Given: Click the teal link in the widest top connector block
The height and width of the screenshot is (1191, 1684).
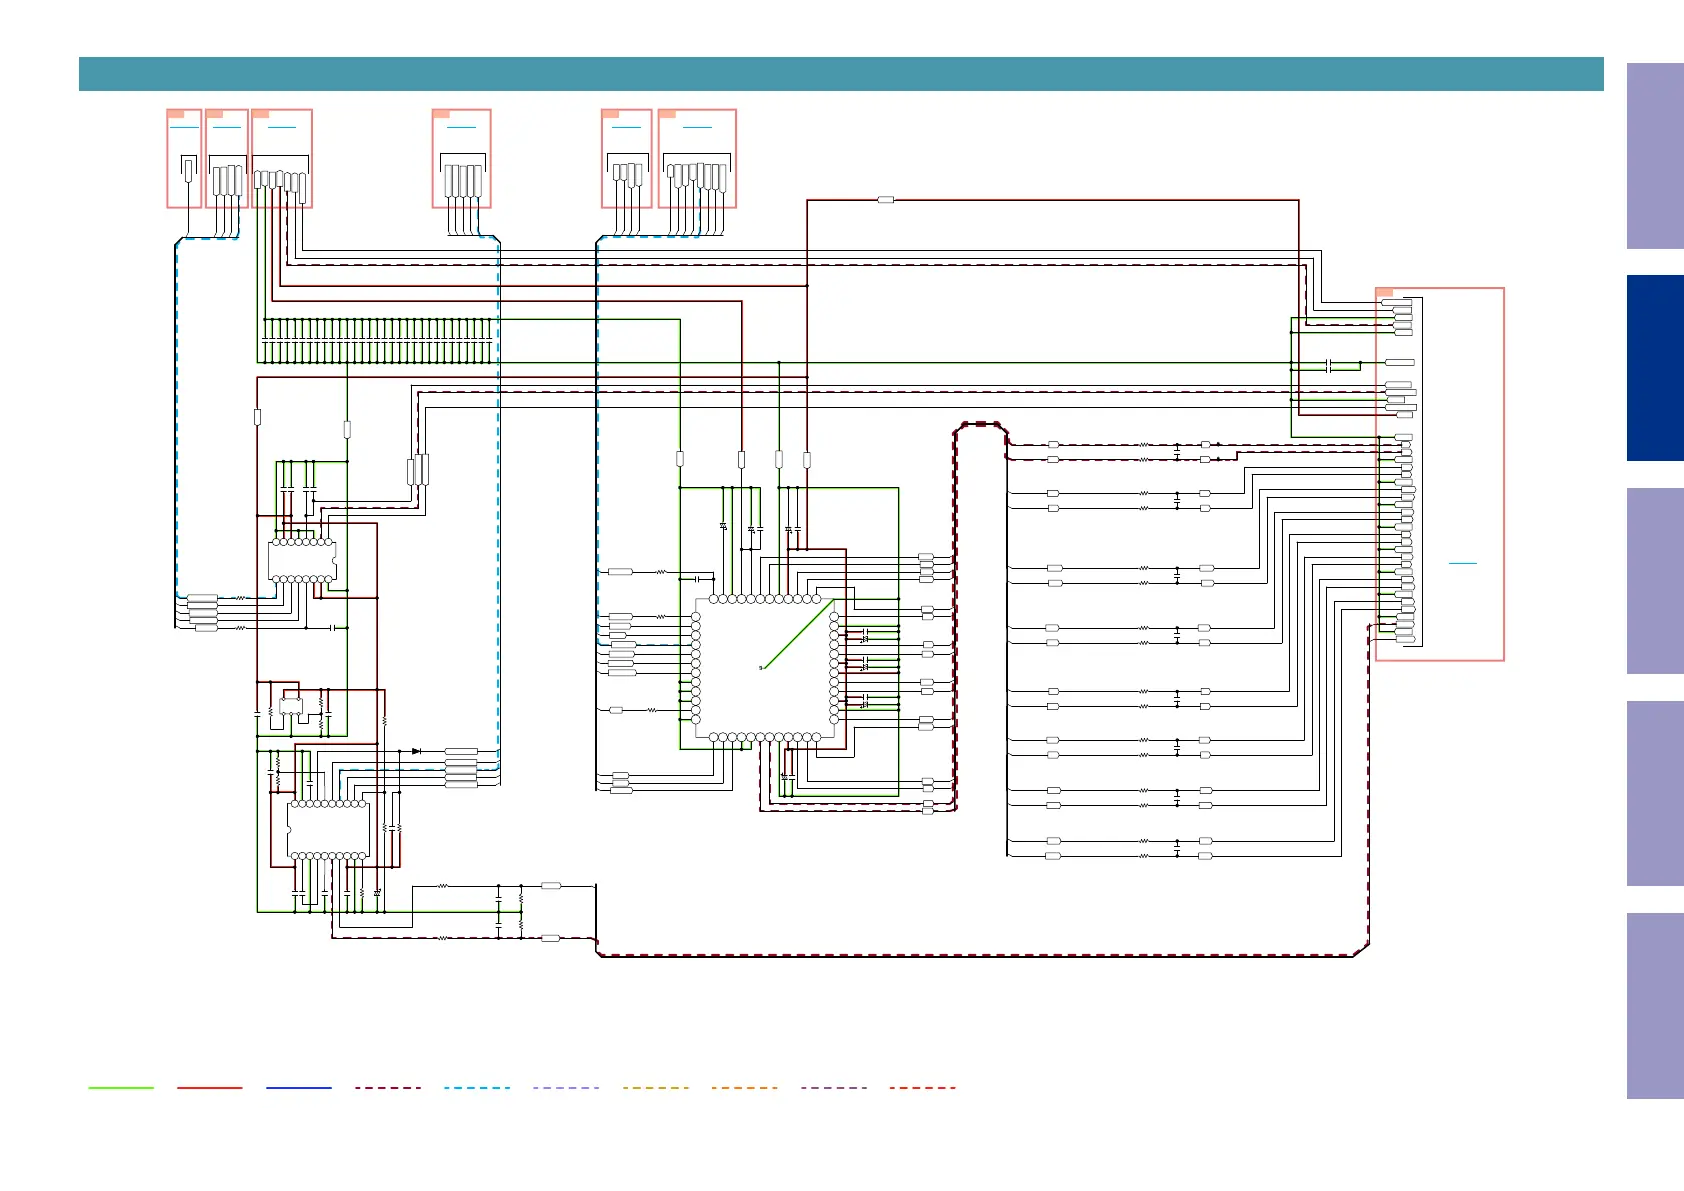Looking at the screenshot, I should click(697, 128).
